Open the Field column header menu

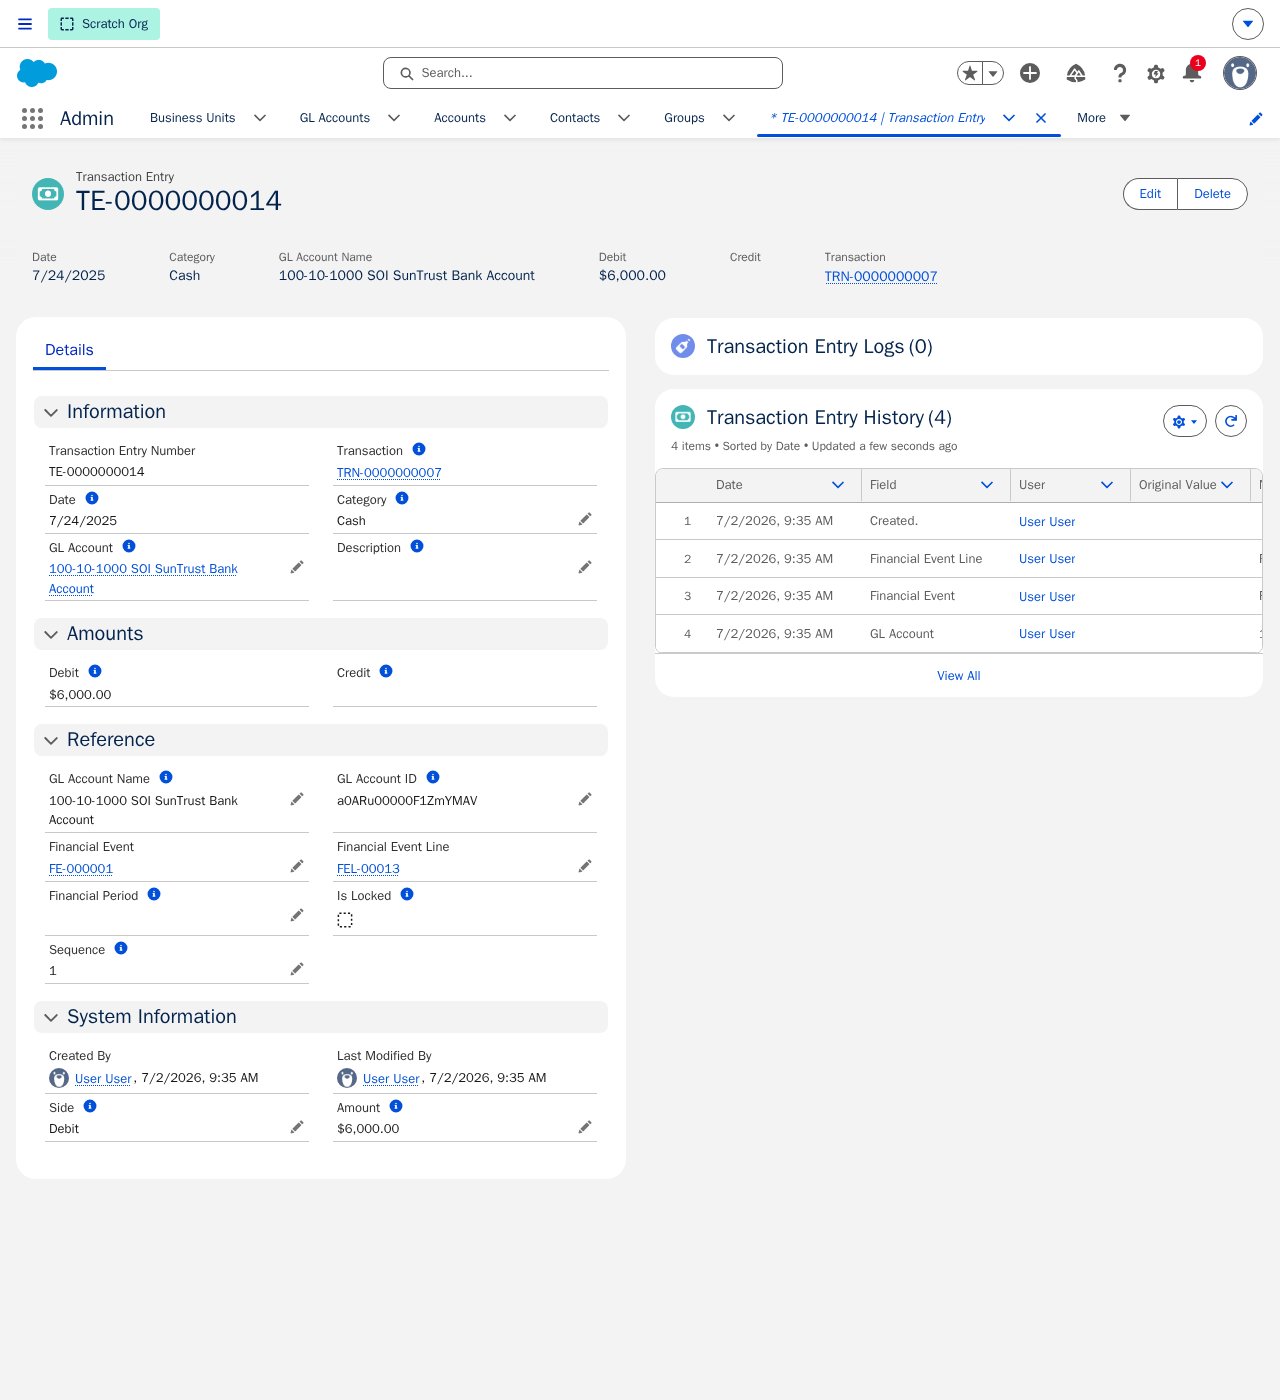[x=987, y=485]
